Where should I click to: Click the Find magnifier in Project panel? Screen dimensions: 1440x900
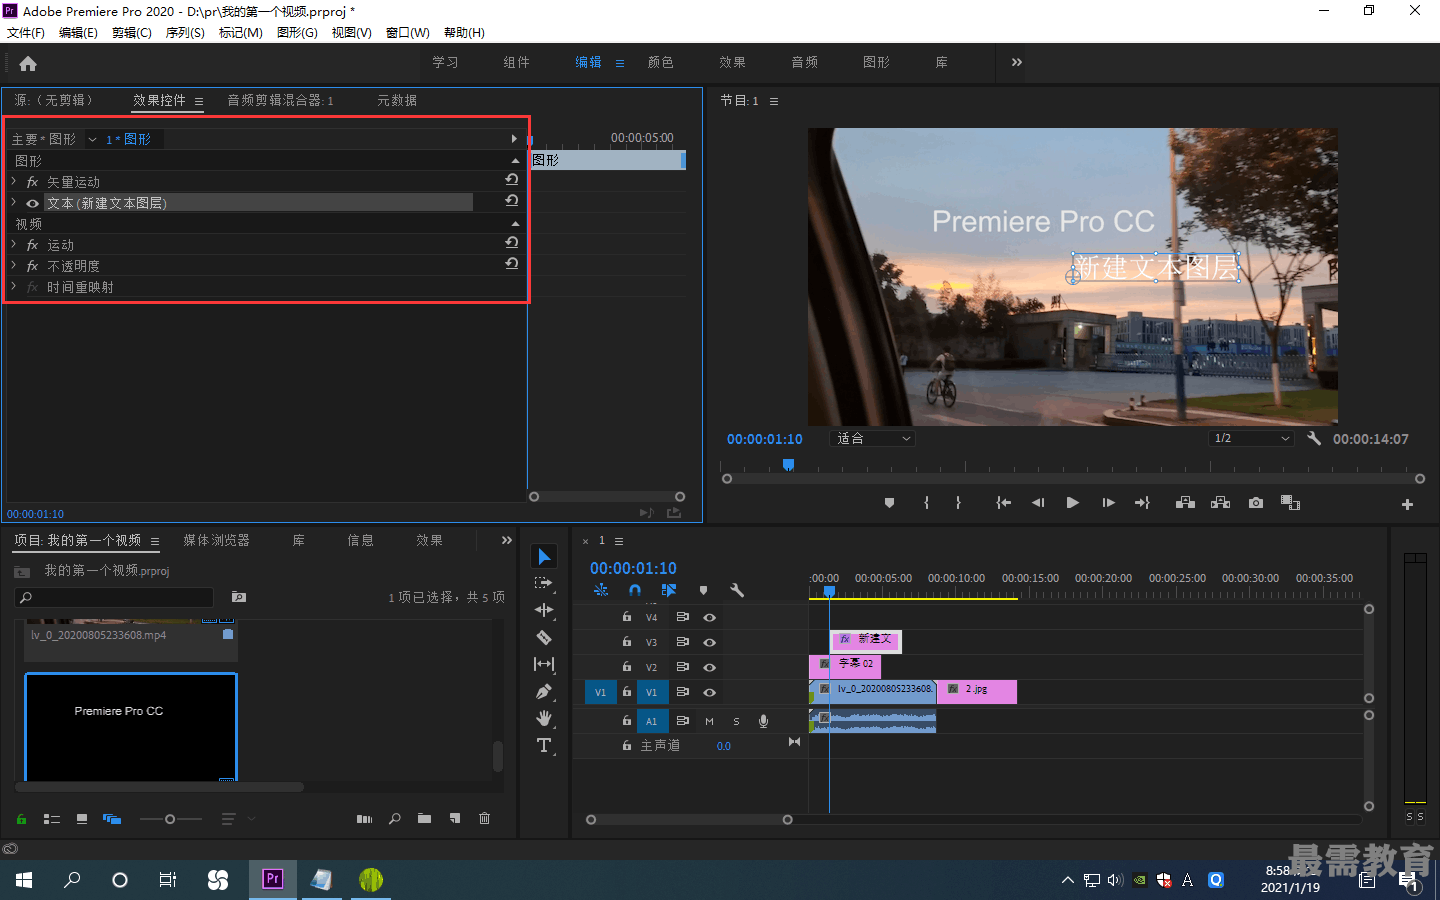[x=394, y=818]
